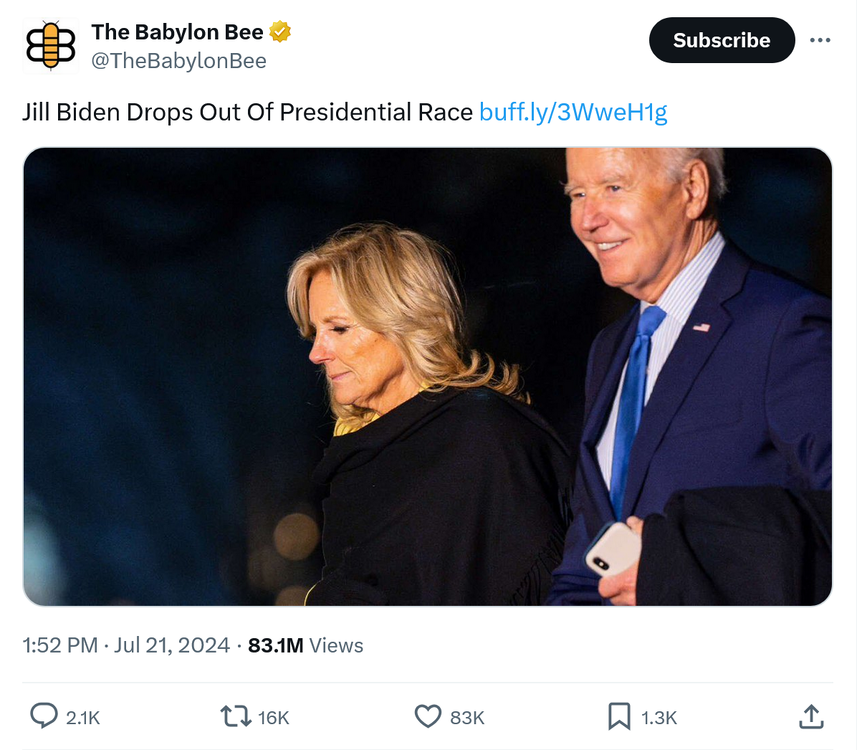
Task: Click the 83K likes count
Action: pos(467,717)
